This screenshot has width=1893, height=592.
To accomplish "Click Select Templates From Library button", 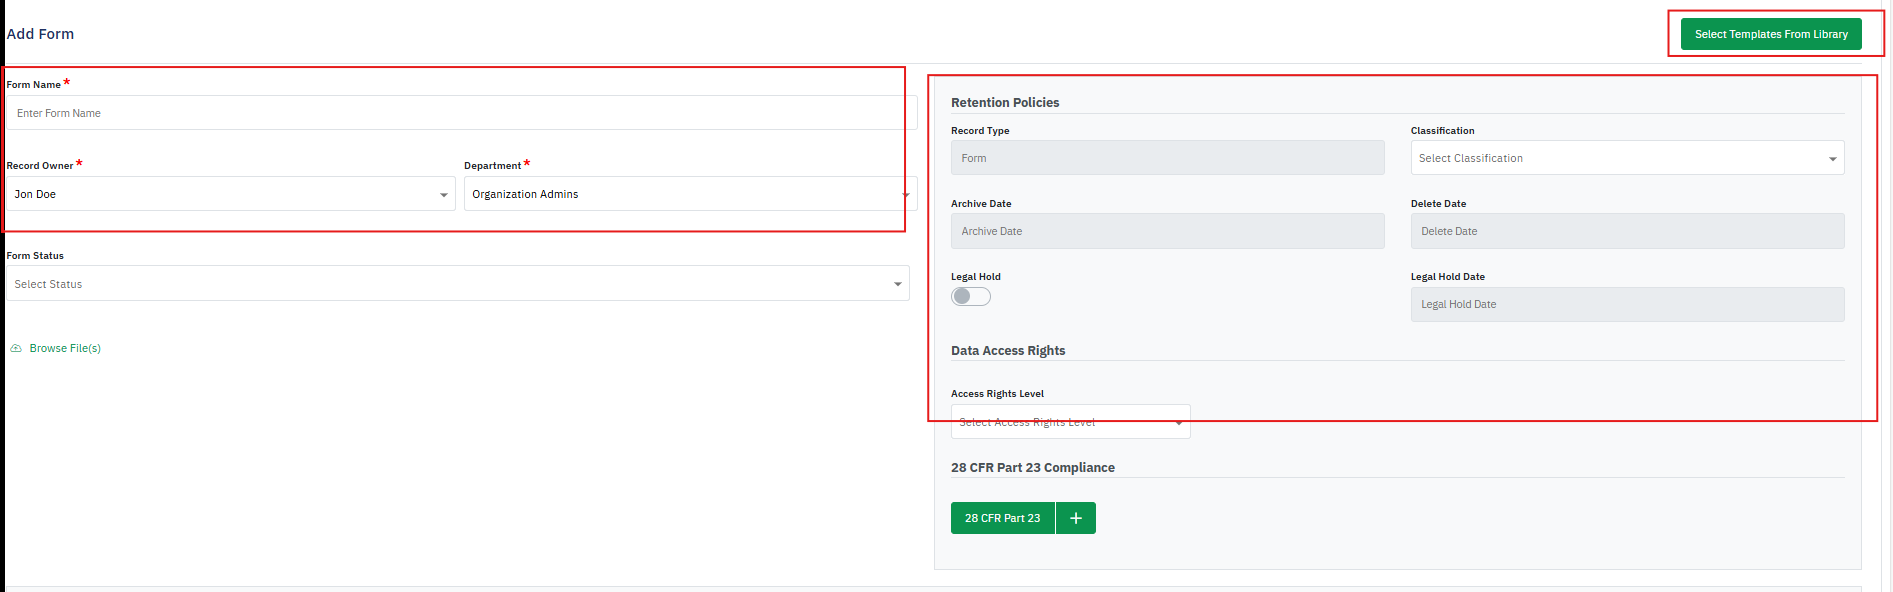I will pos(1770,34).
